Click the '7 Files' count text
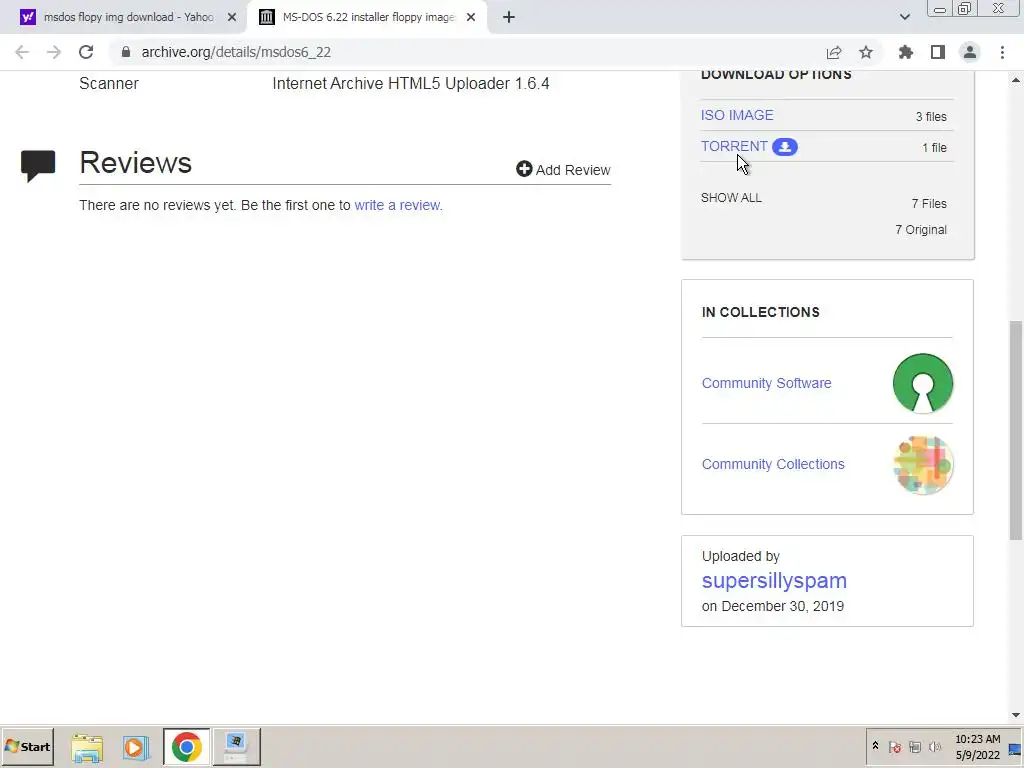The image size is (1024, 768). click(x=929, y=204)
